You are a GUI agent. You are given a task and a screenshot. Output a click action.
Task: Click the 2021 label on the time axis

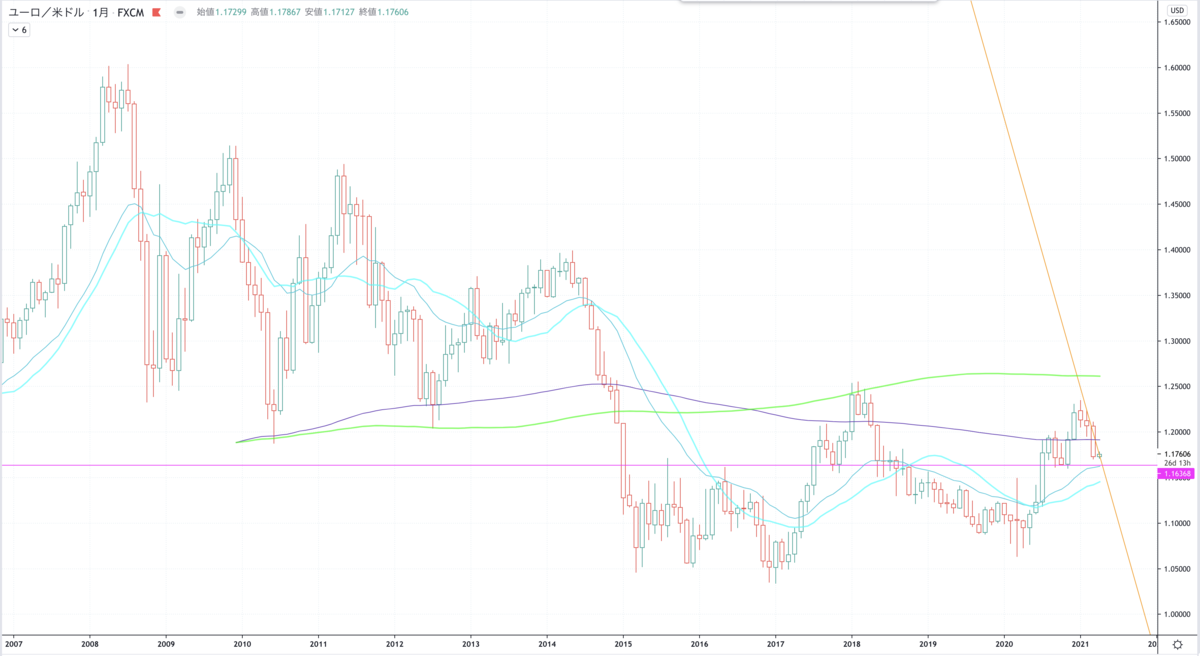coord(1081,646)
